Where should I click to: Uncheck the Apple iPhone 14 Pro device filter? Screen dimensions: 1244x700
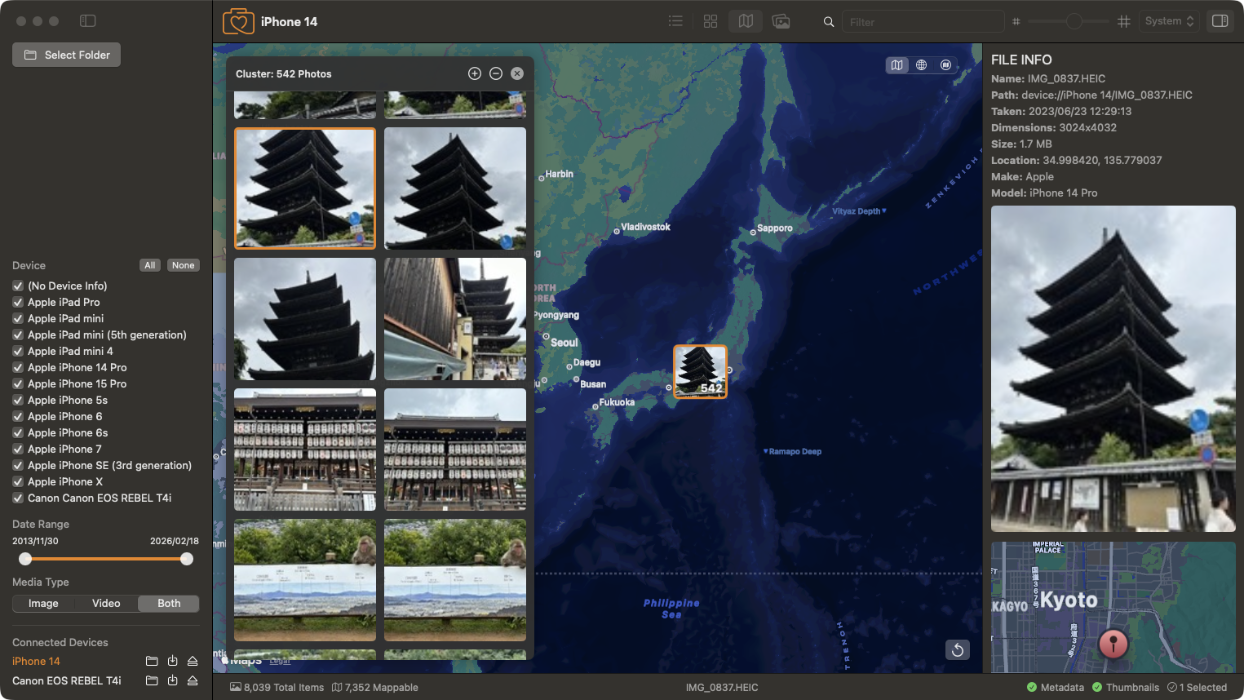tap(17, 367)
